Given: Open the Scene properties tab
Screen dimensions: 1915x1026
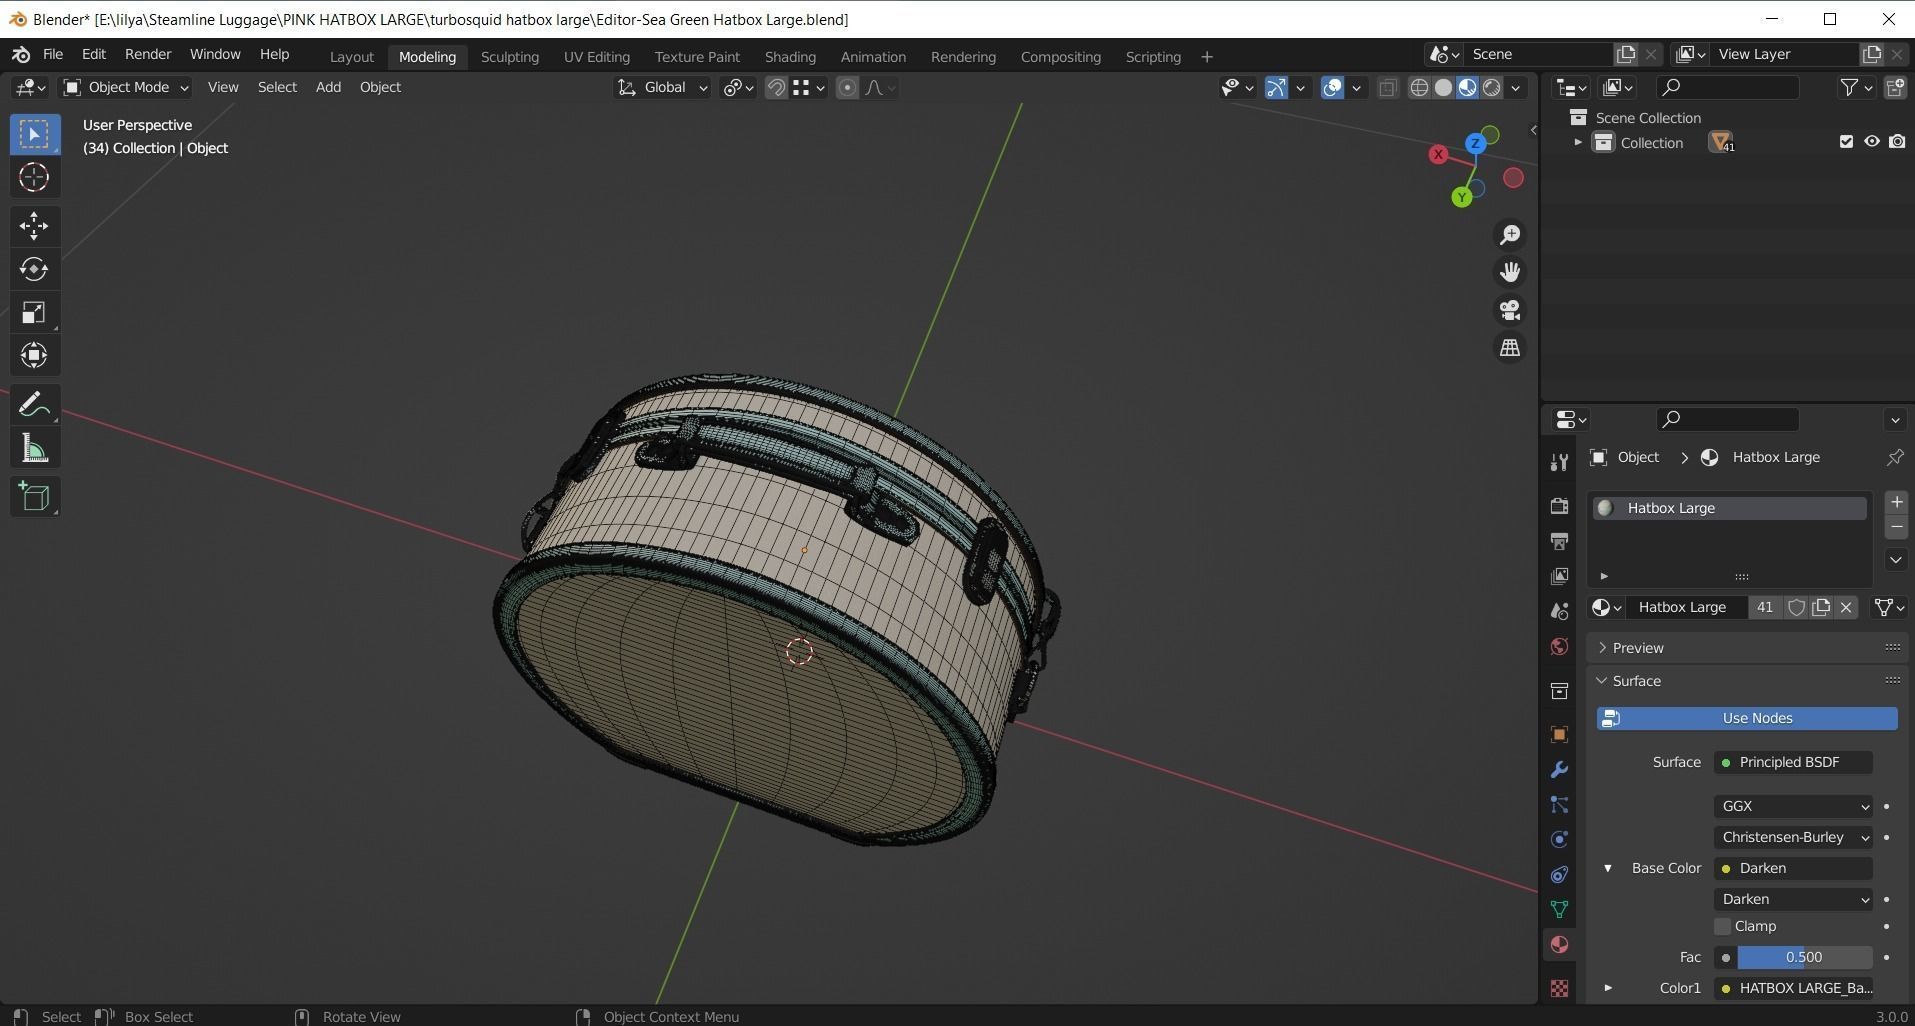Looking at the screenshot, I should click(1559, 611).
